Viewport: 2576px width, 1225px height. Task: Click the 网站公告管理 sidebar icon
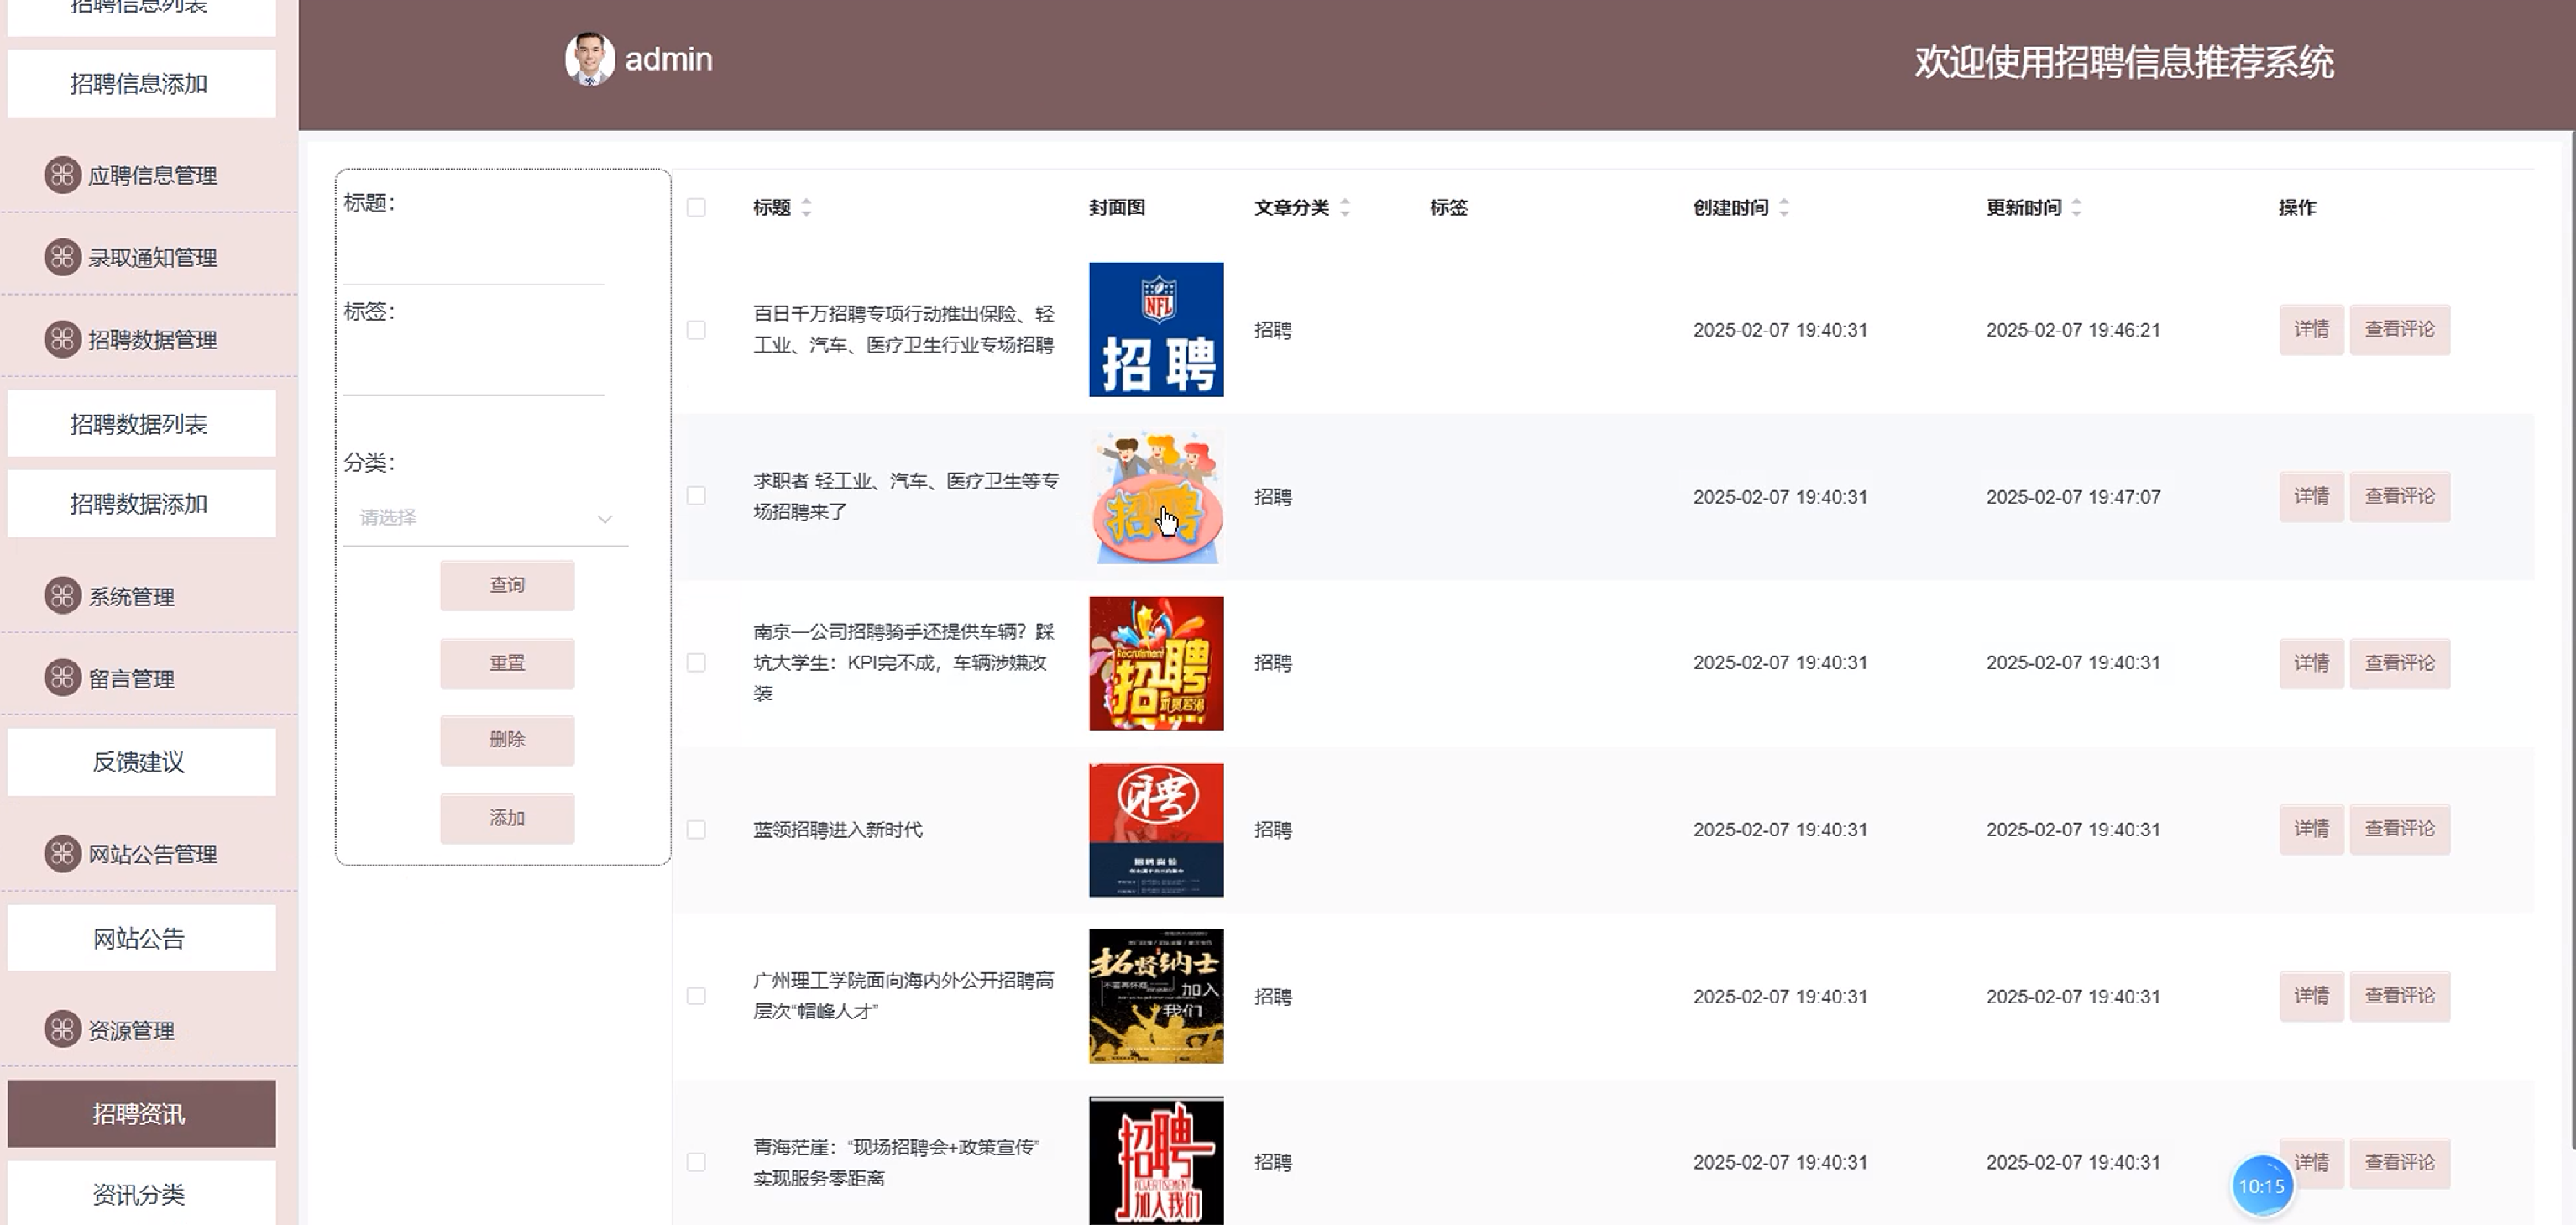[62, 854]
